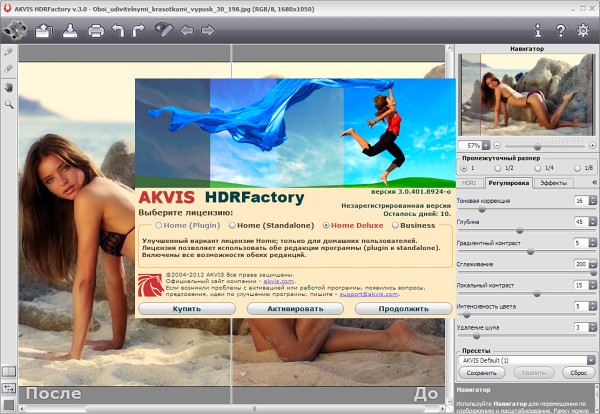Screen dimensions: 600x414
Task: Click the Navigator preview thumbnail
Action: [x=527, y=95]
